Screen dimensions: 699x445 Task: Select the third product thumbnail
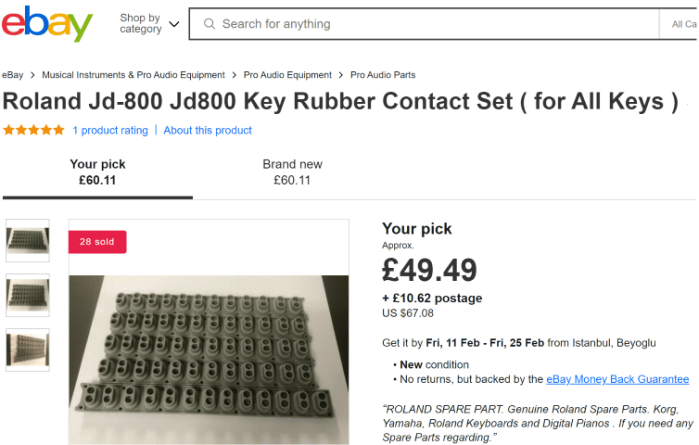click(27, 350)
